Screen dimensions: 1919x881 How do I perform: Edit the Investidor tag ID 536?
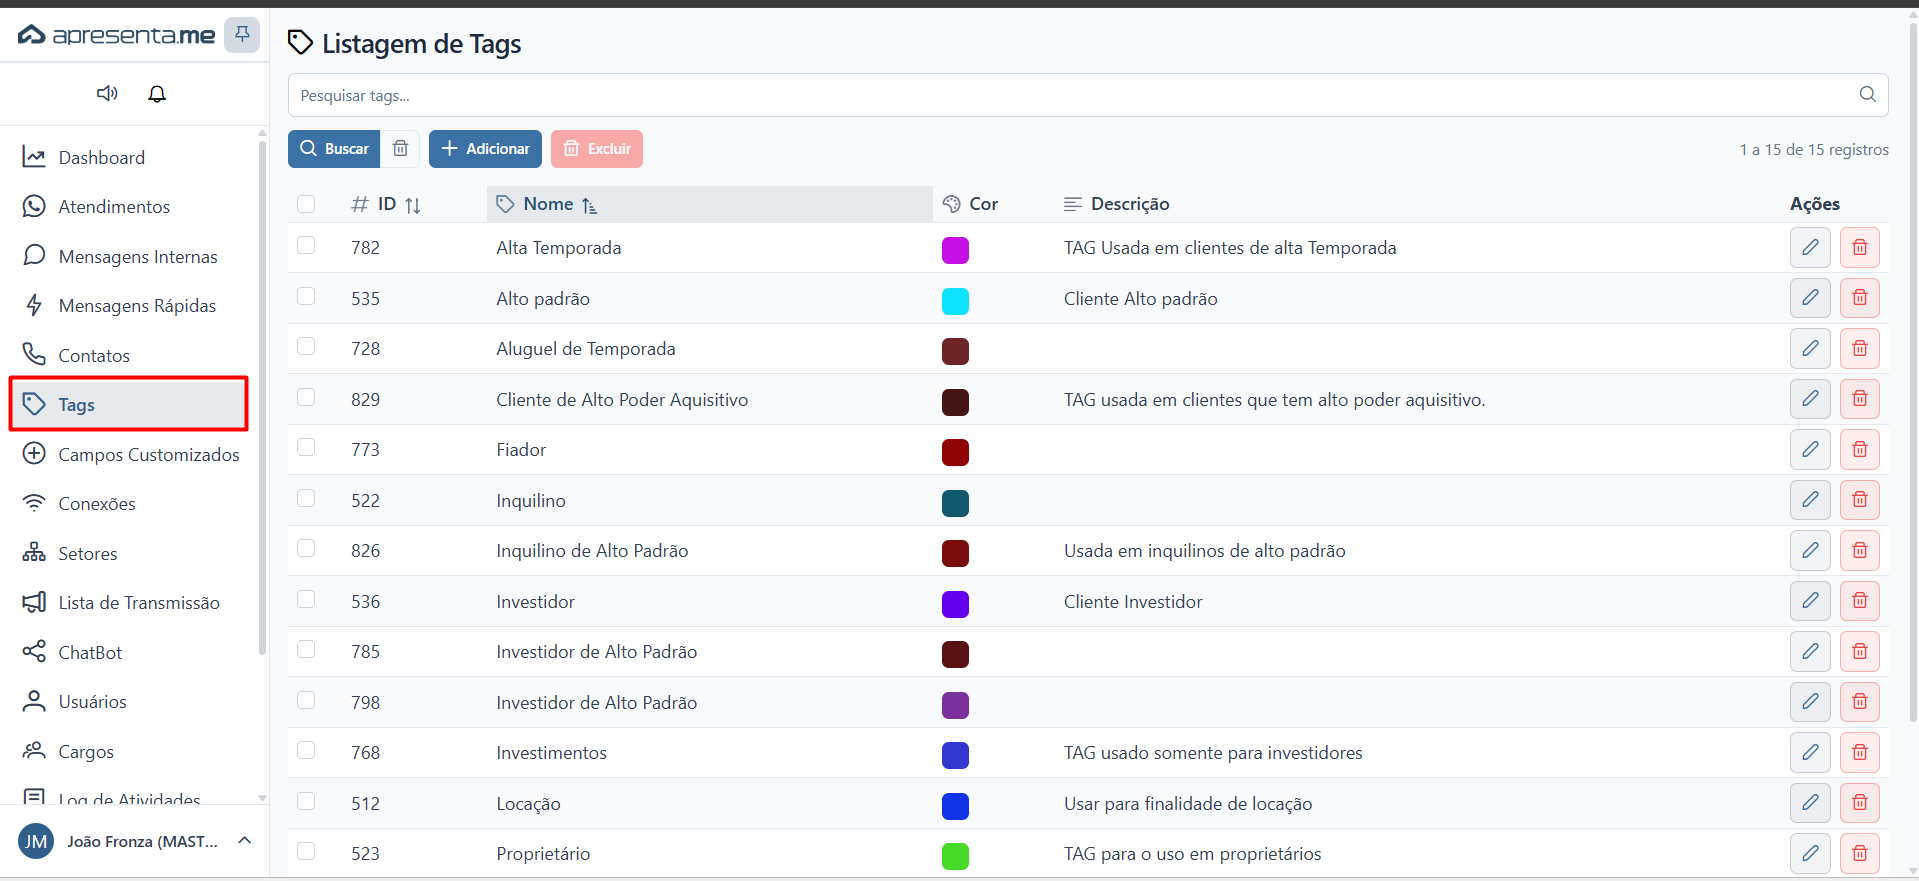(x=1810, y=601)
